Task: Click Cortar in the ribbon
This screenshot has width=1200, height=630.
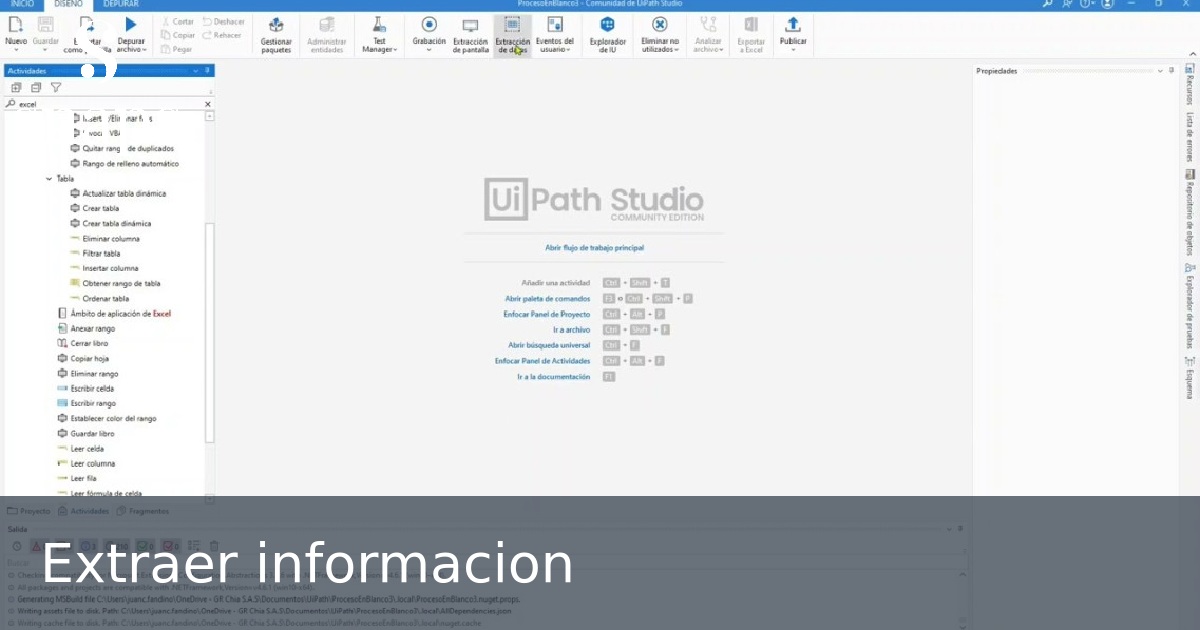Action: tap(178, 21)
